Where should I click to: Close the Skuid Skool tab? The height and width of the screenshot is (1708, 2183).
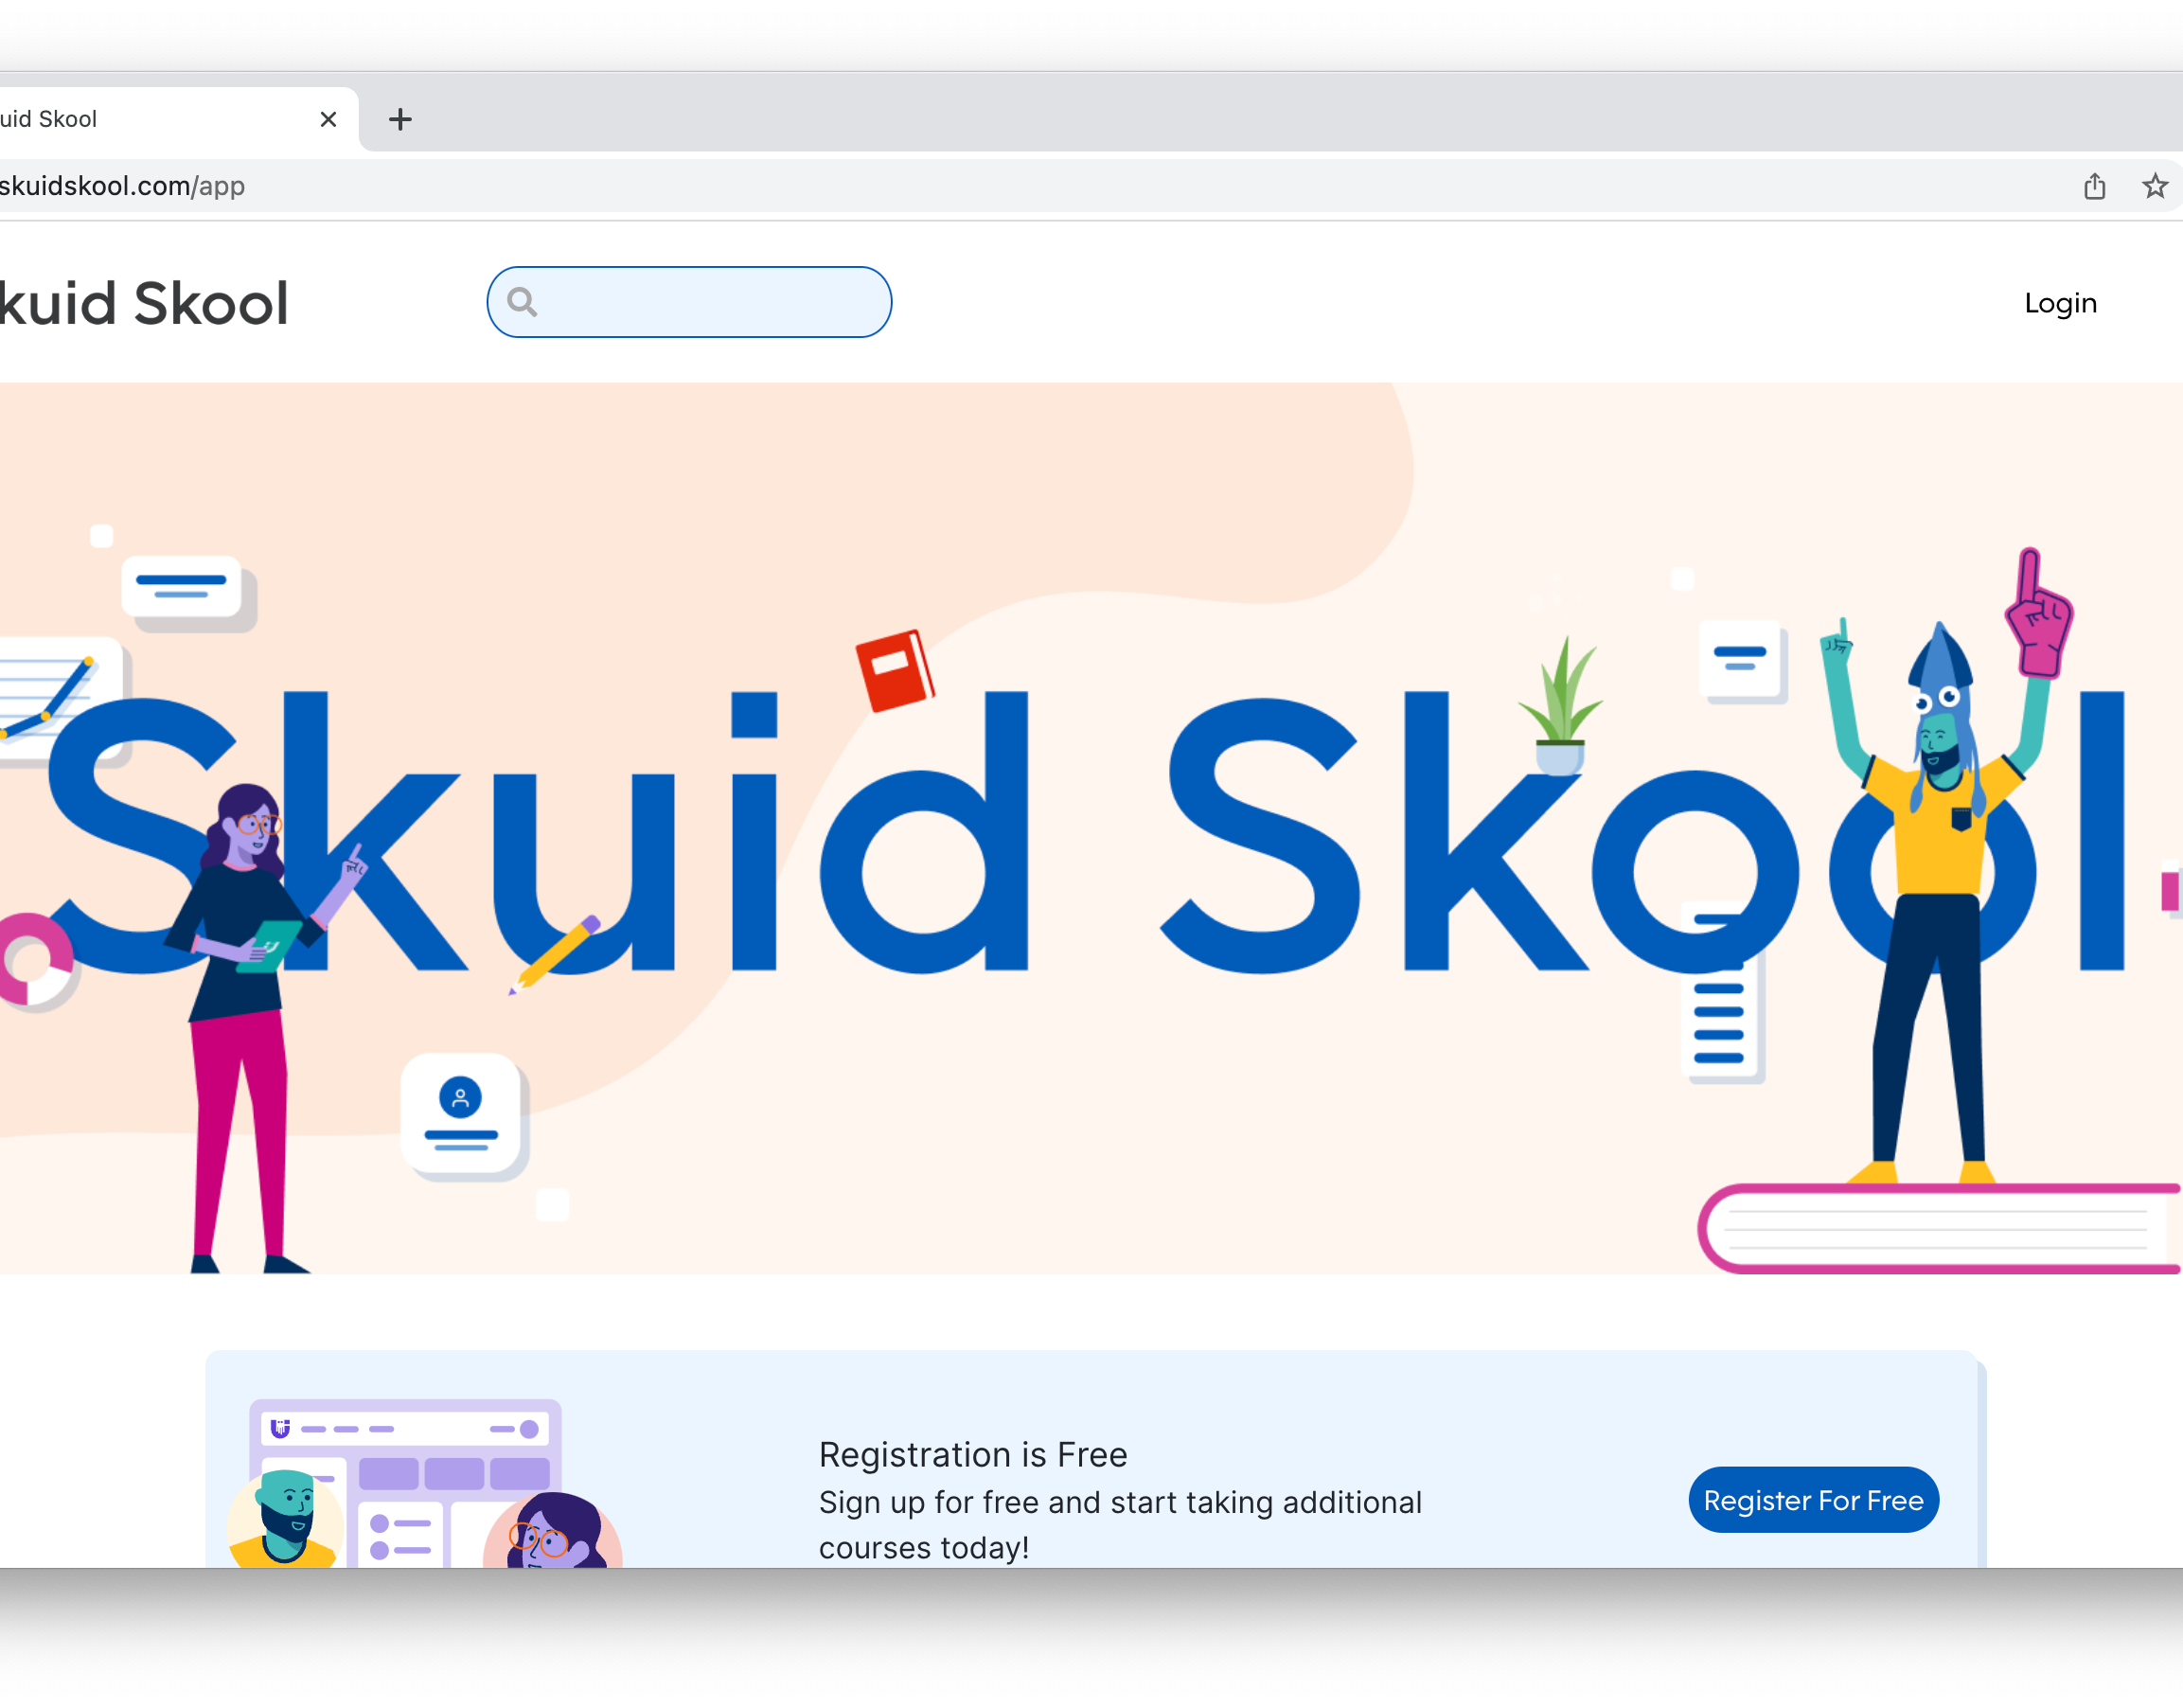coord(328,119)
